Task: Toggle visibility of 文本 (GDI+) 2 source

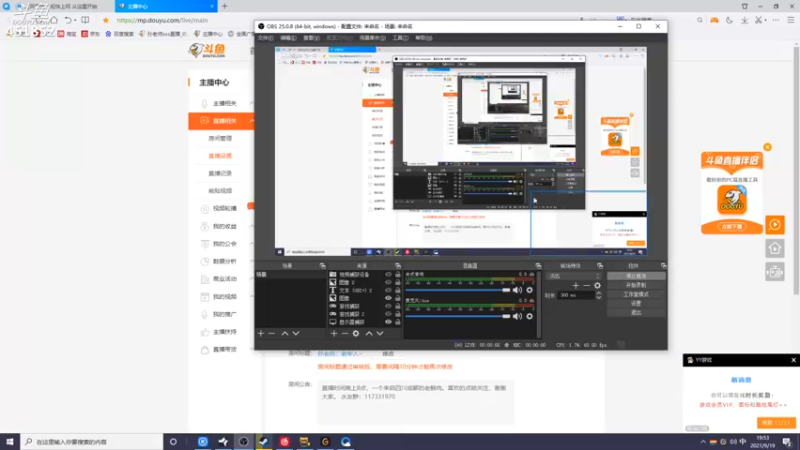Action: (388, 290)
